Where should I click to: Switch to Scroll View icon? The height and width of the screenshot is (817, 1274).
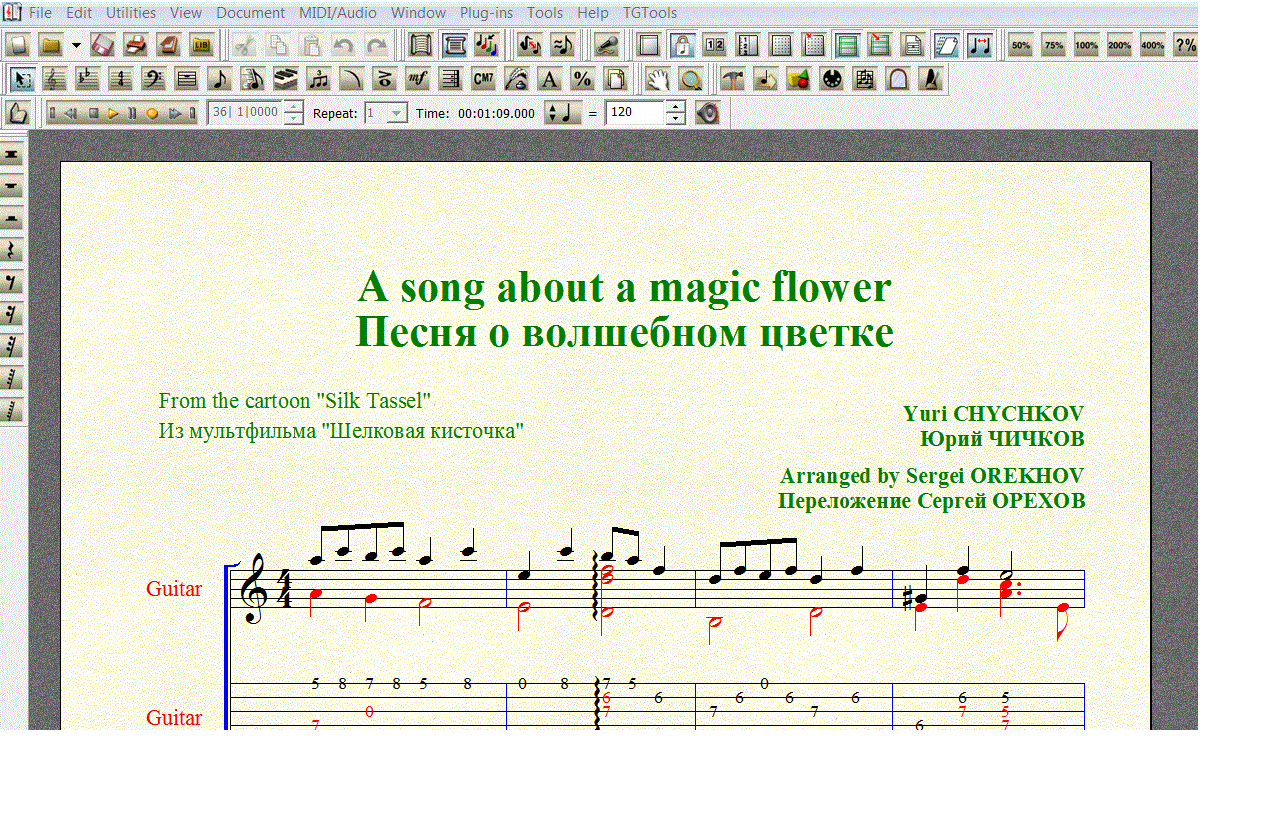click(421, 45)
